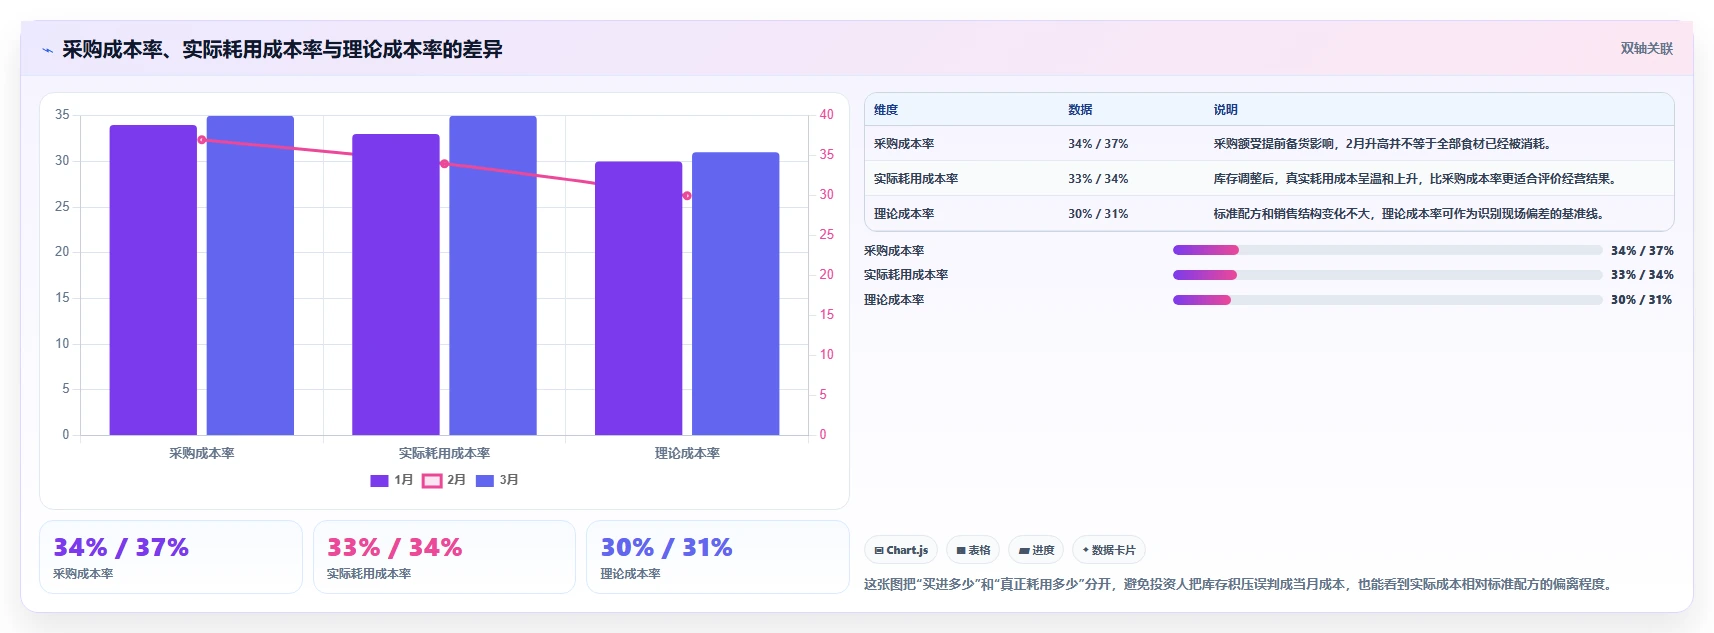Screen dimensions: 1714x633
Task: Select the 3月 bar for 采购成本率
Action: point(250,275)
